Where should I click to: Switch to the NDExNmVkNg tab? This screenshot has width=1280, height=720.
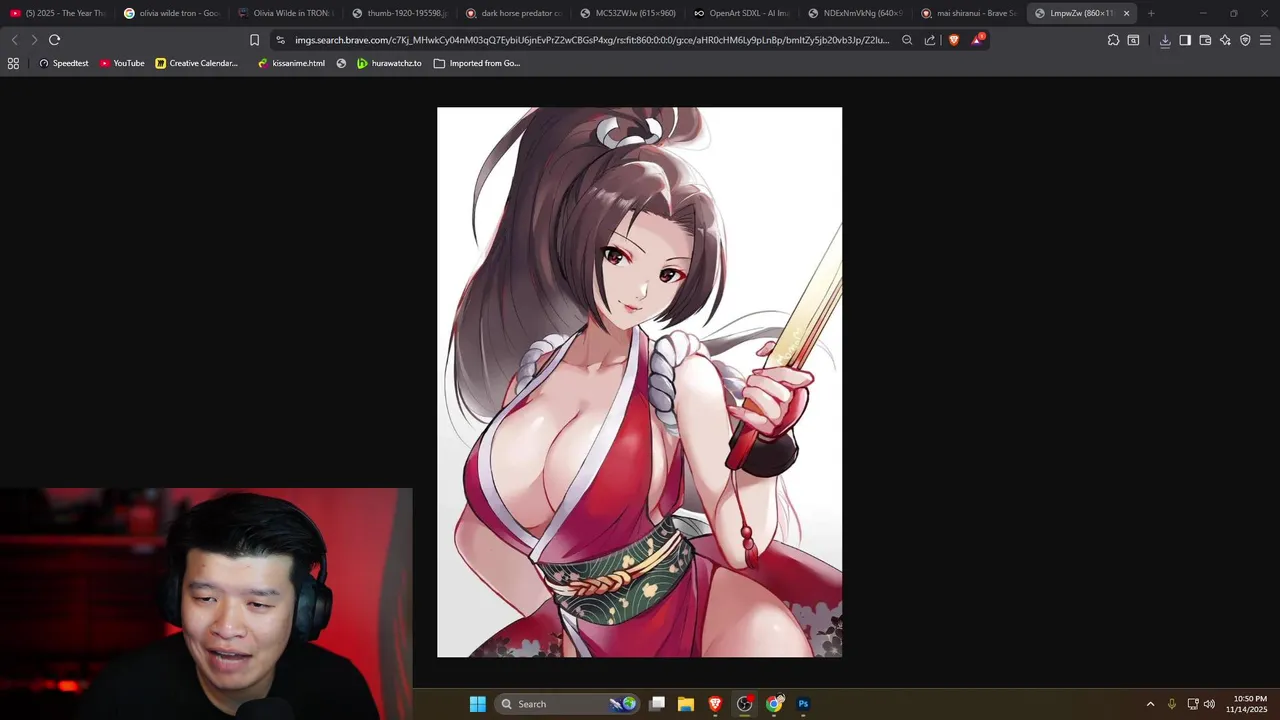(x=856, y=13)
